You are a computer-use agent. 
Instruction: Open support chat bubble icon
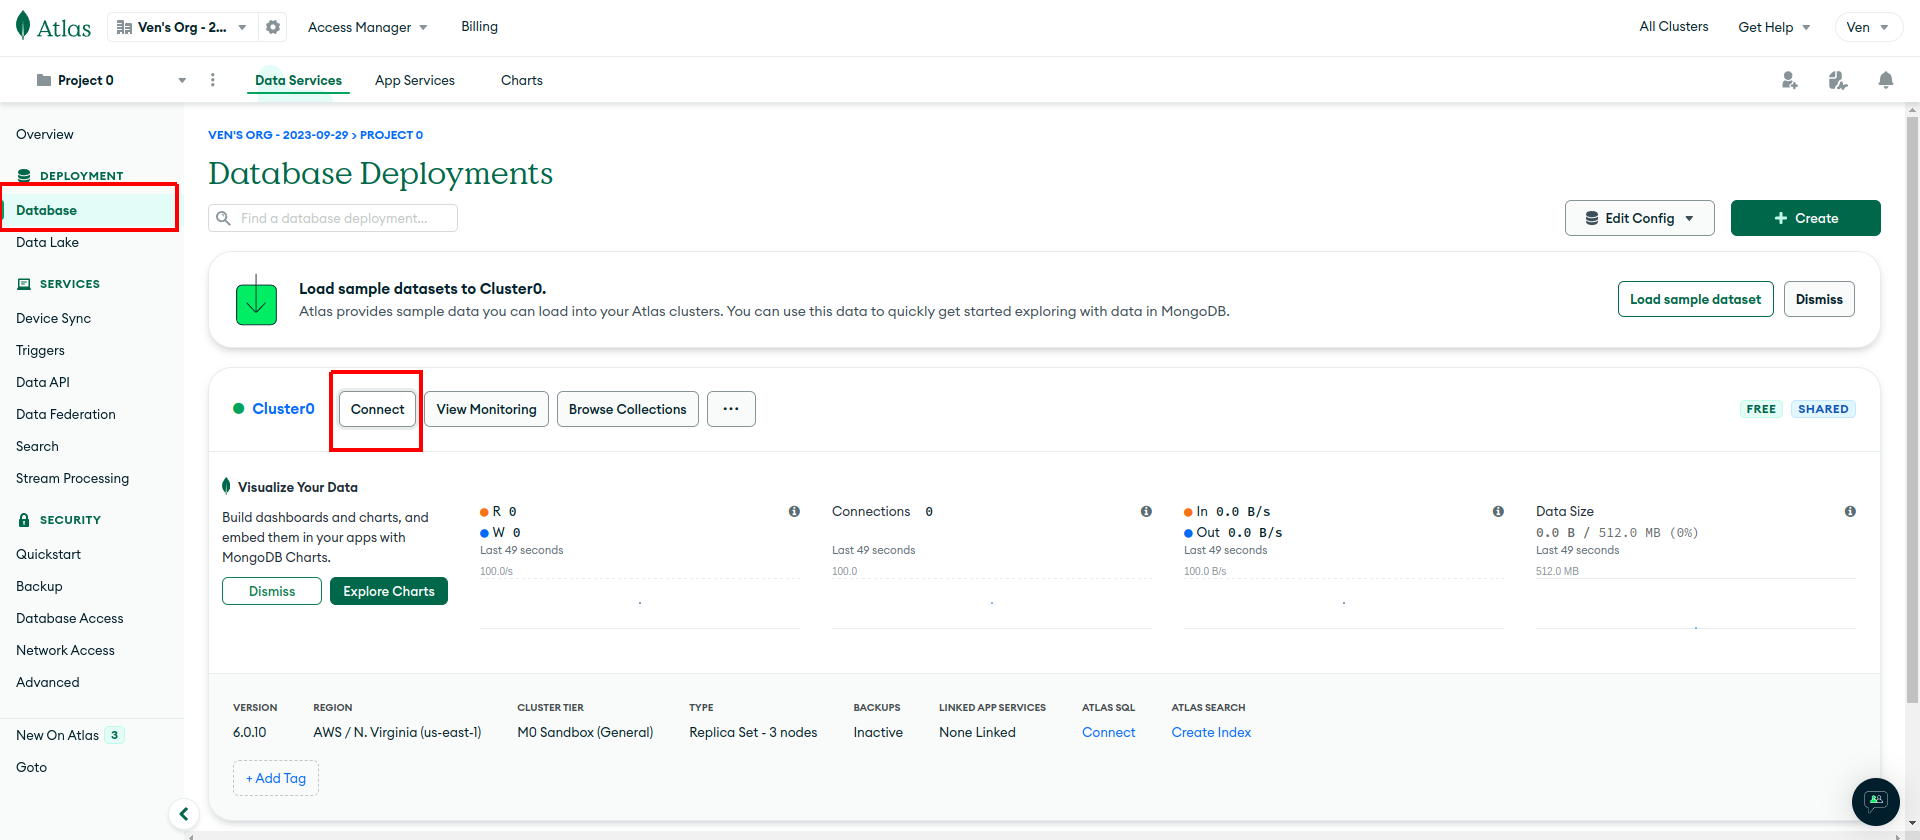click(1876, 802)
